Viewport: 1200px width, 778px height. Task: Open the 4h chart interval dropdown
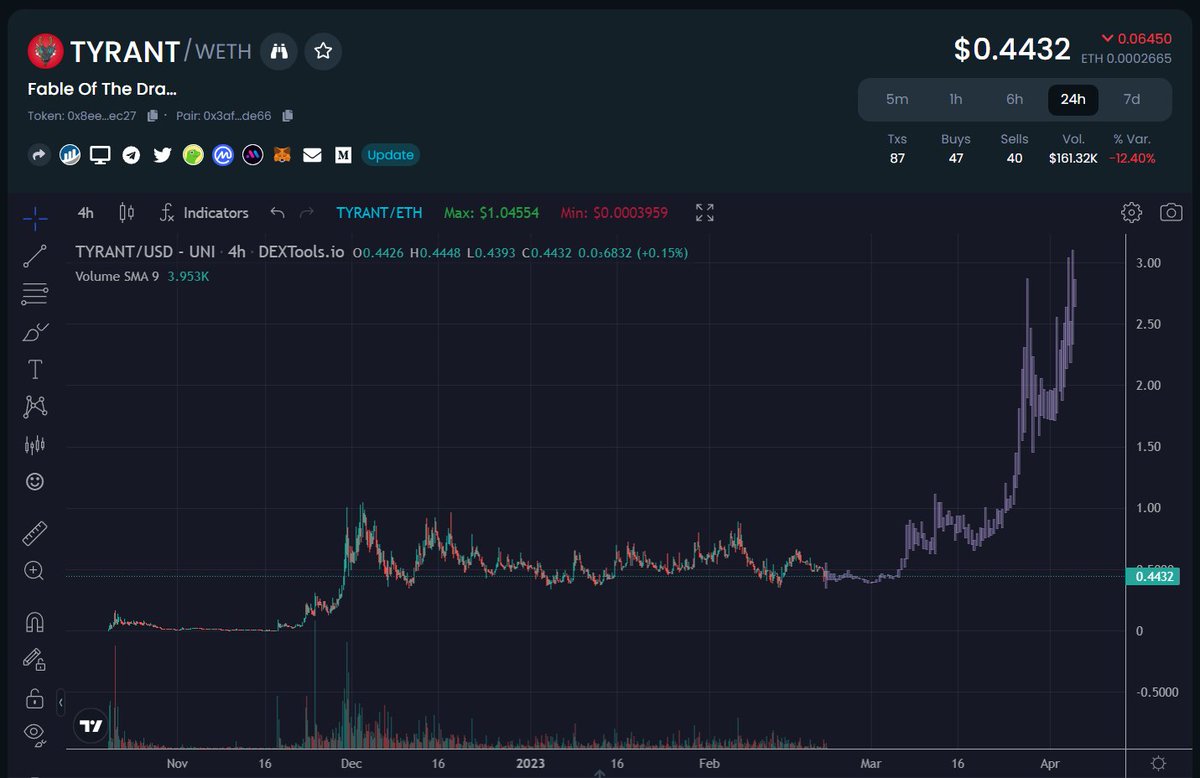[x=86, y=213]
